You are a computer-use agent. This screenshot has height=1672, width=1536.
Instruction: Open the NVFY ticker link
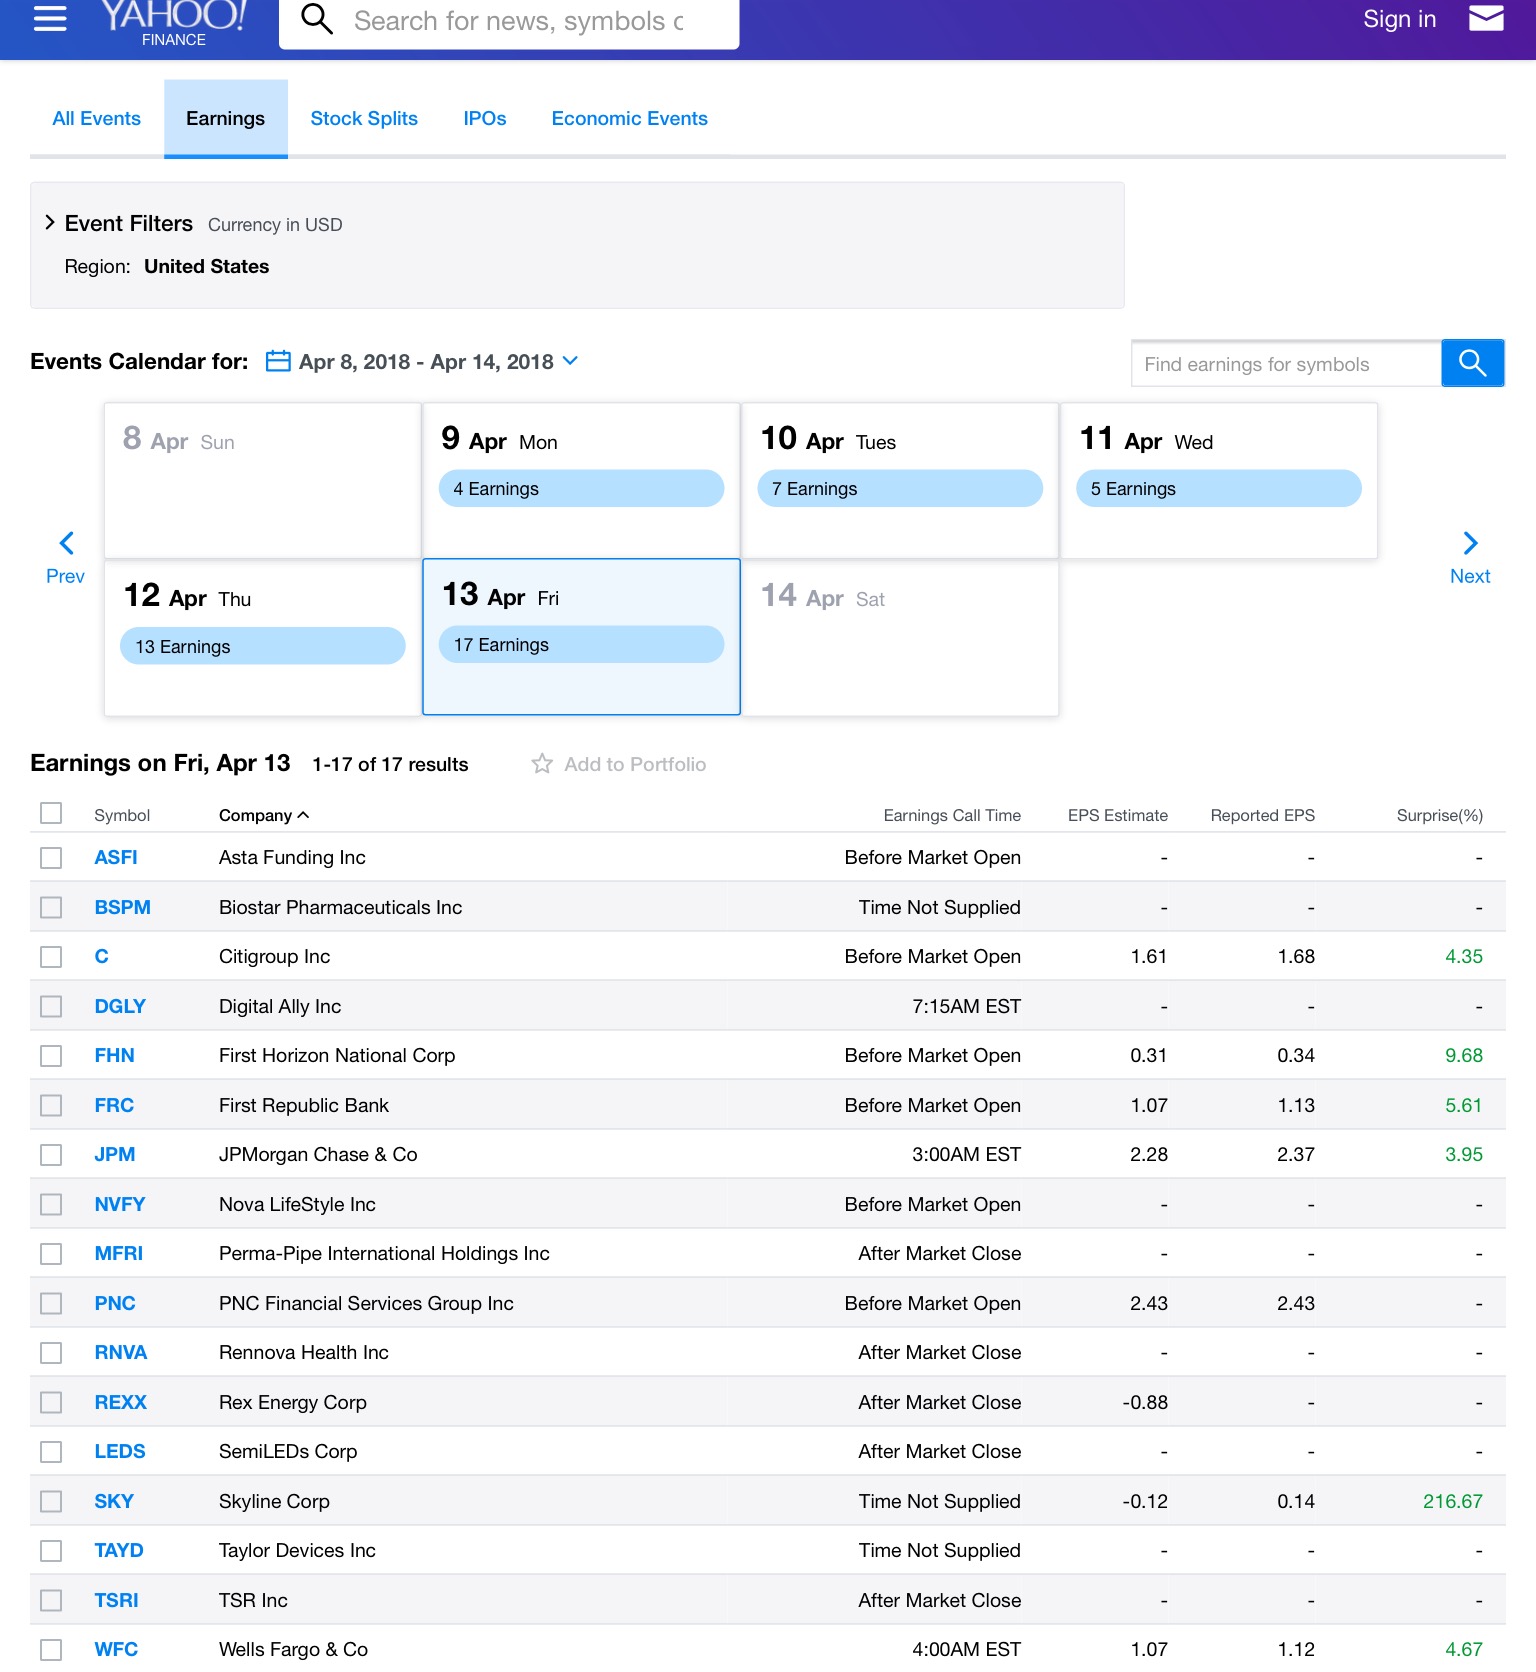coord(120,1204)
